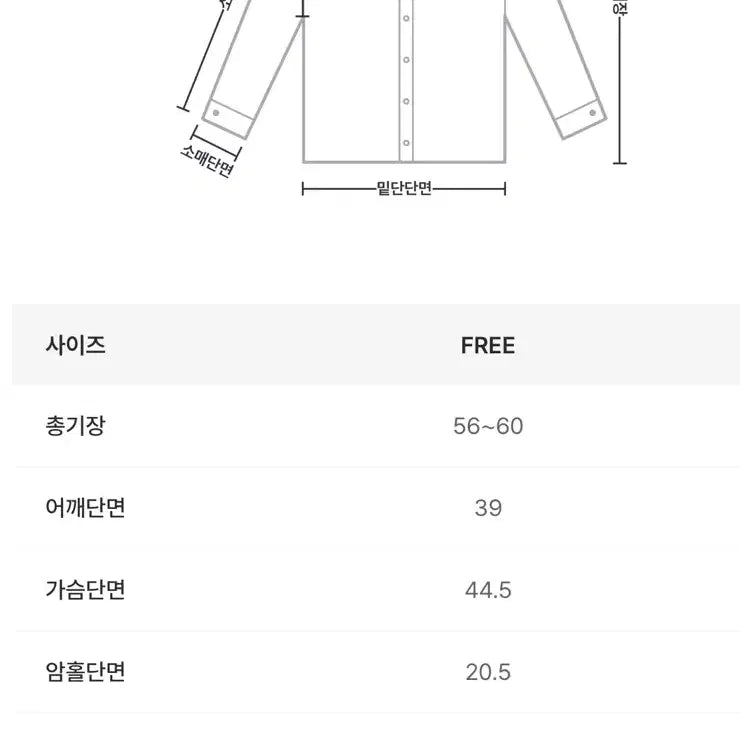Click the 암홀단면 row label
Image resolution: width=740 pixels, height=740 pixels.
[86, 671]
